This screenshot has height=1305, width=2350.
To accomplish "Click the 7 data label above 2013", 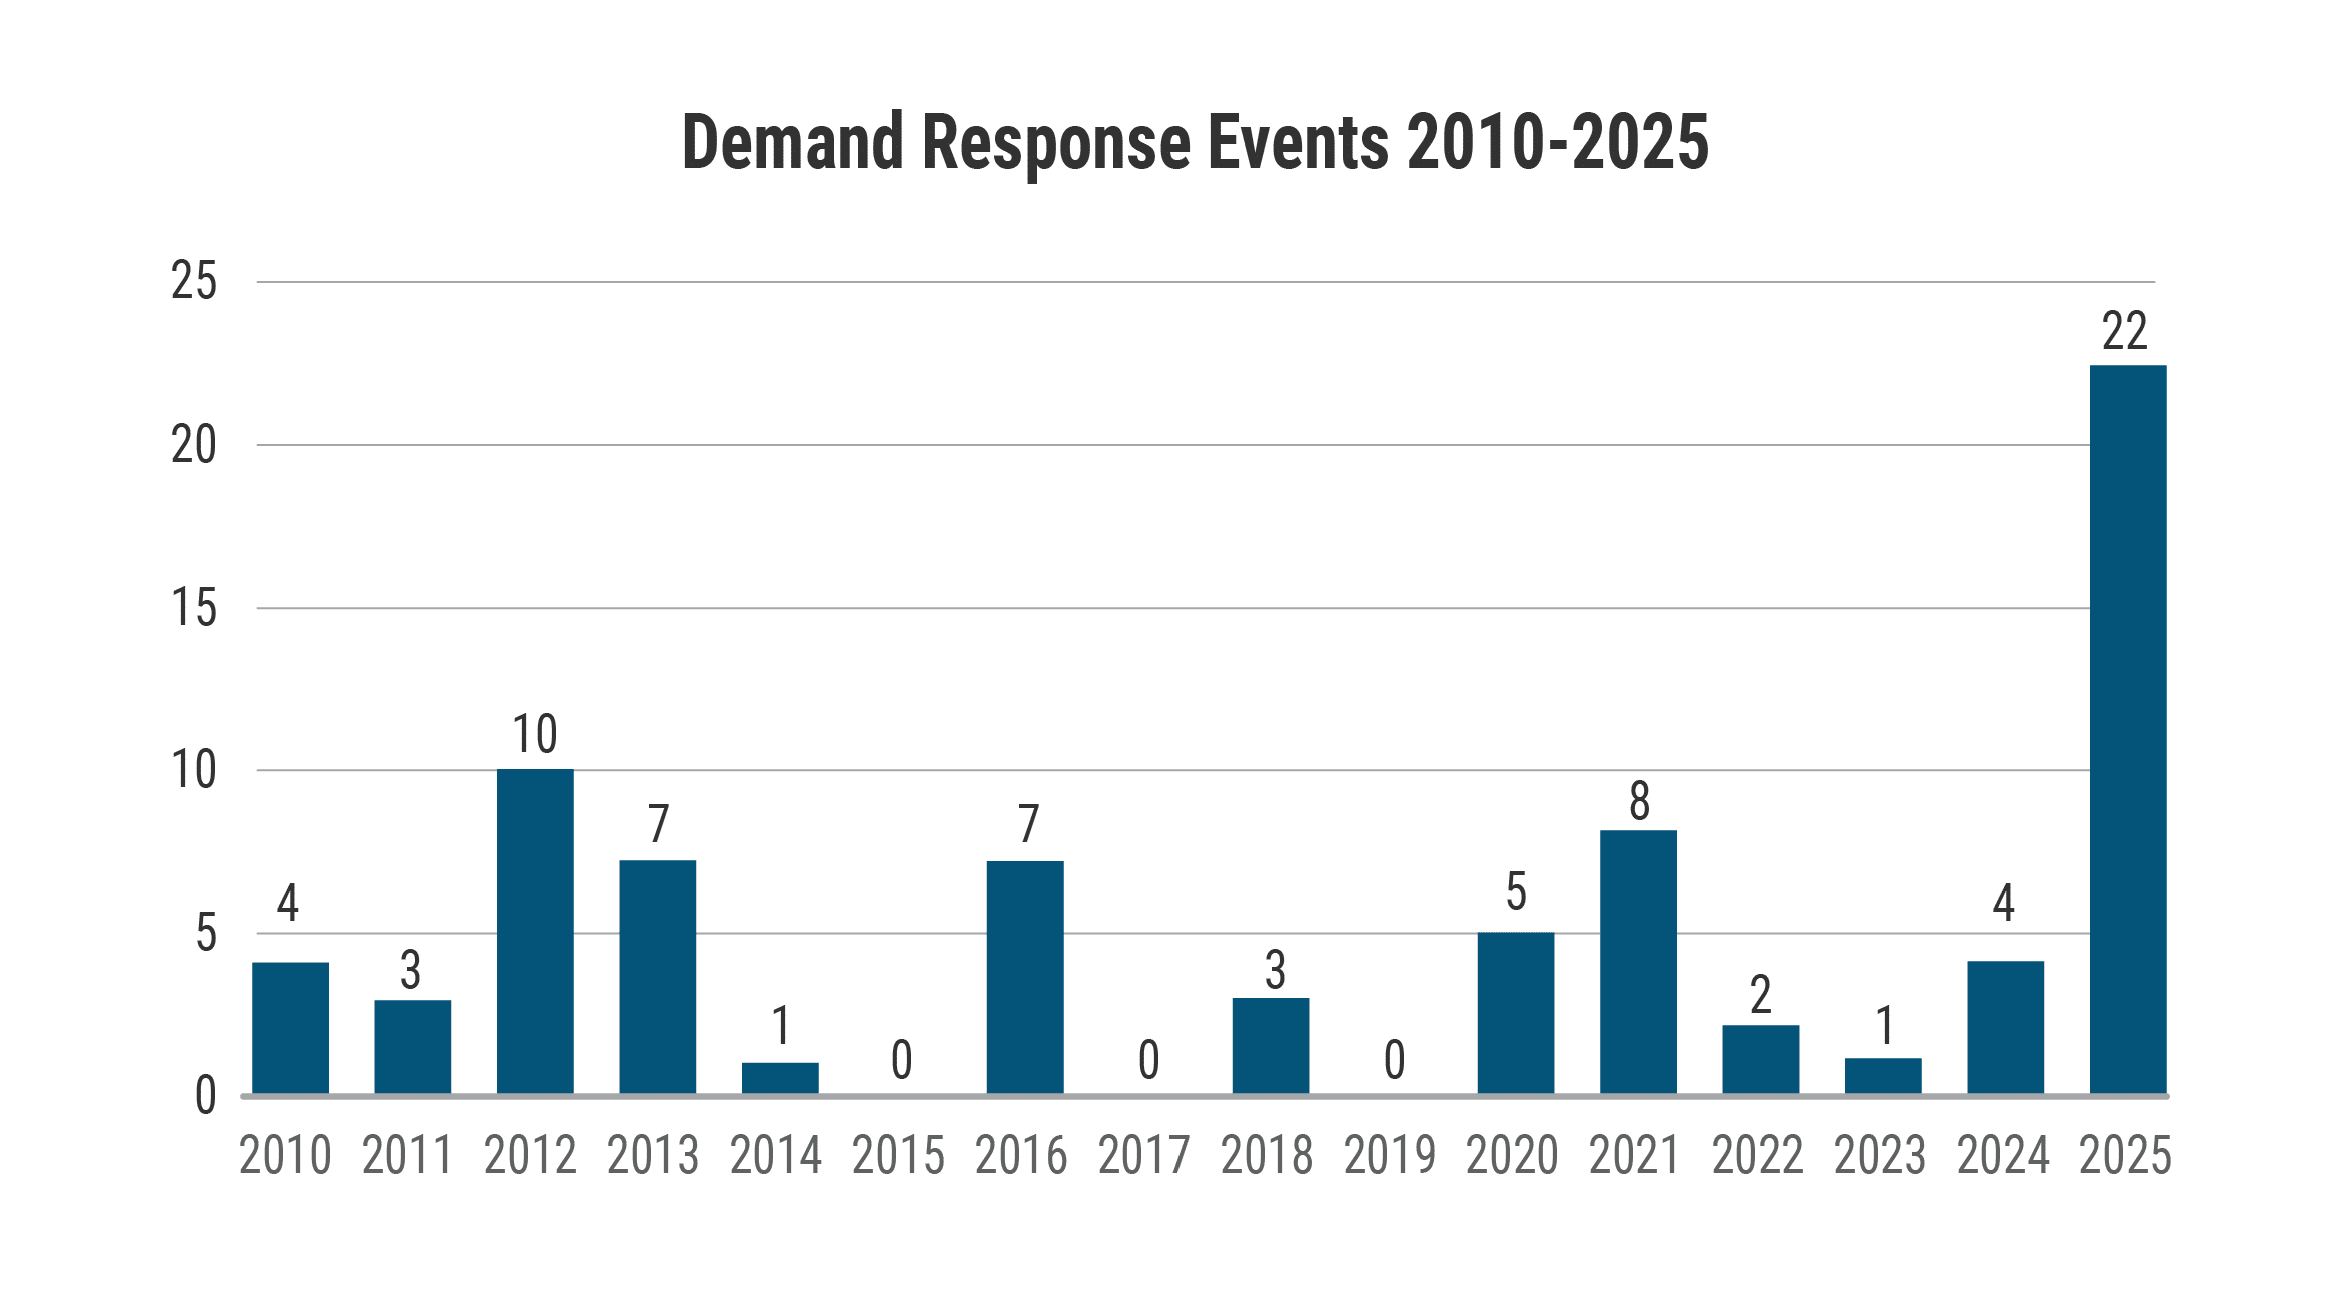I will pos(658,824).
